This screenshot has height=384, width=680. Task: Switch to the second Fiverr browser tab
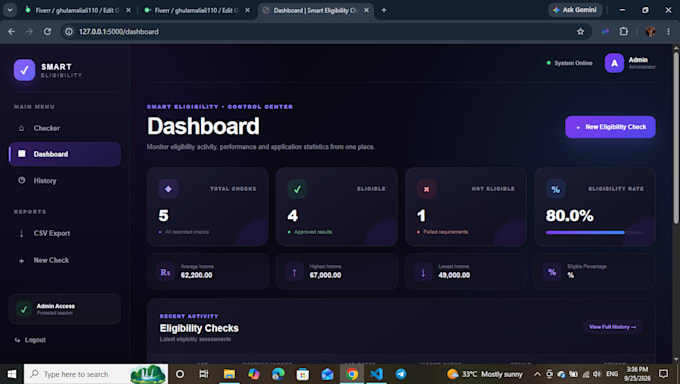[x=196, y=10]
